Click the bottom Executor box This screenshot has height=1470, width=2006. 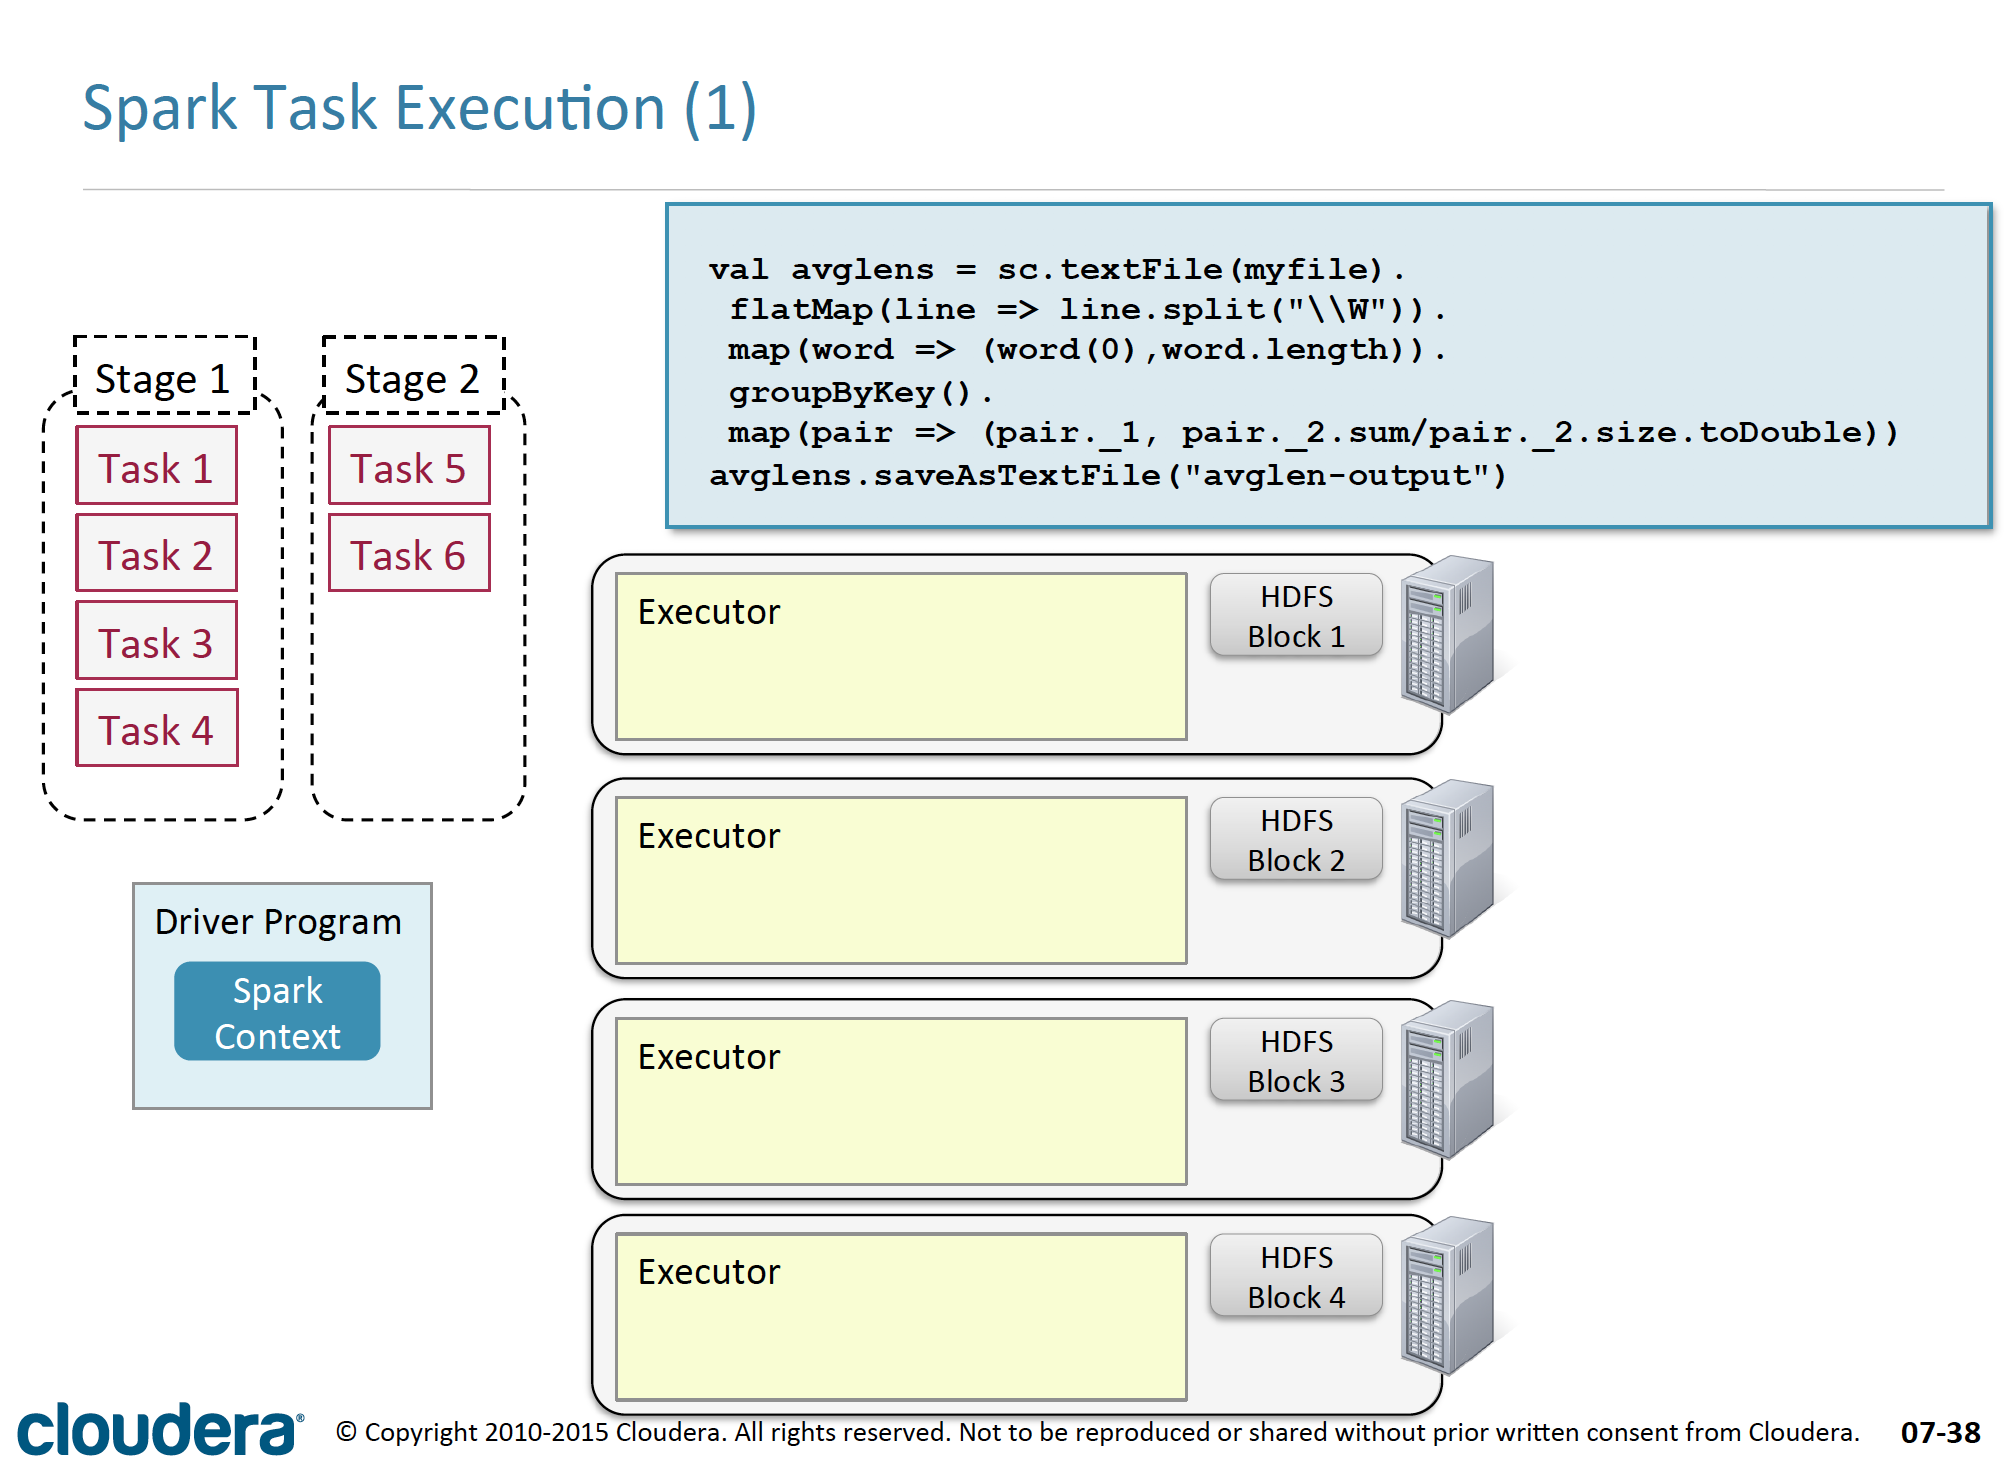coord(900,1315)
